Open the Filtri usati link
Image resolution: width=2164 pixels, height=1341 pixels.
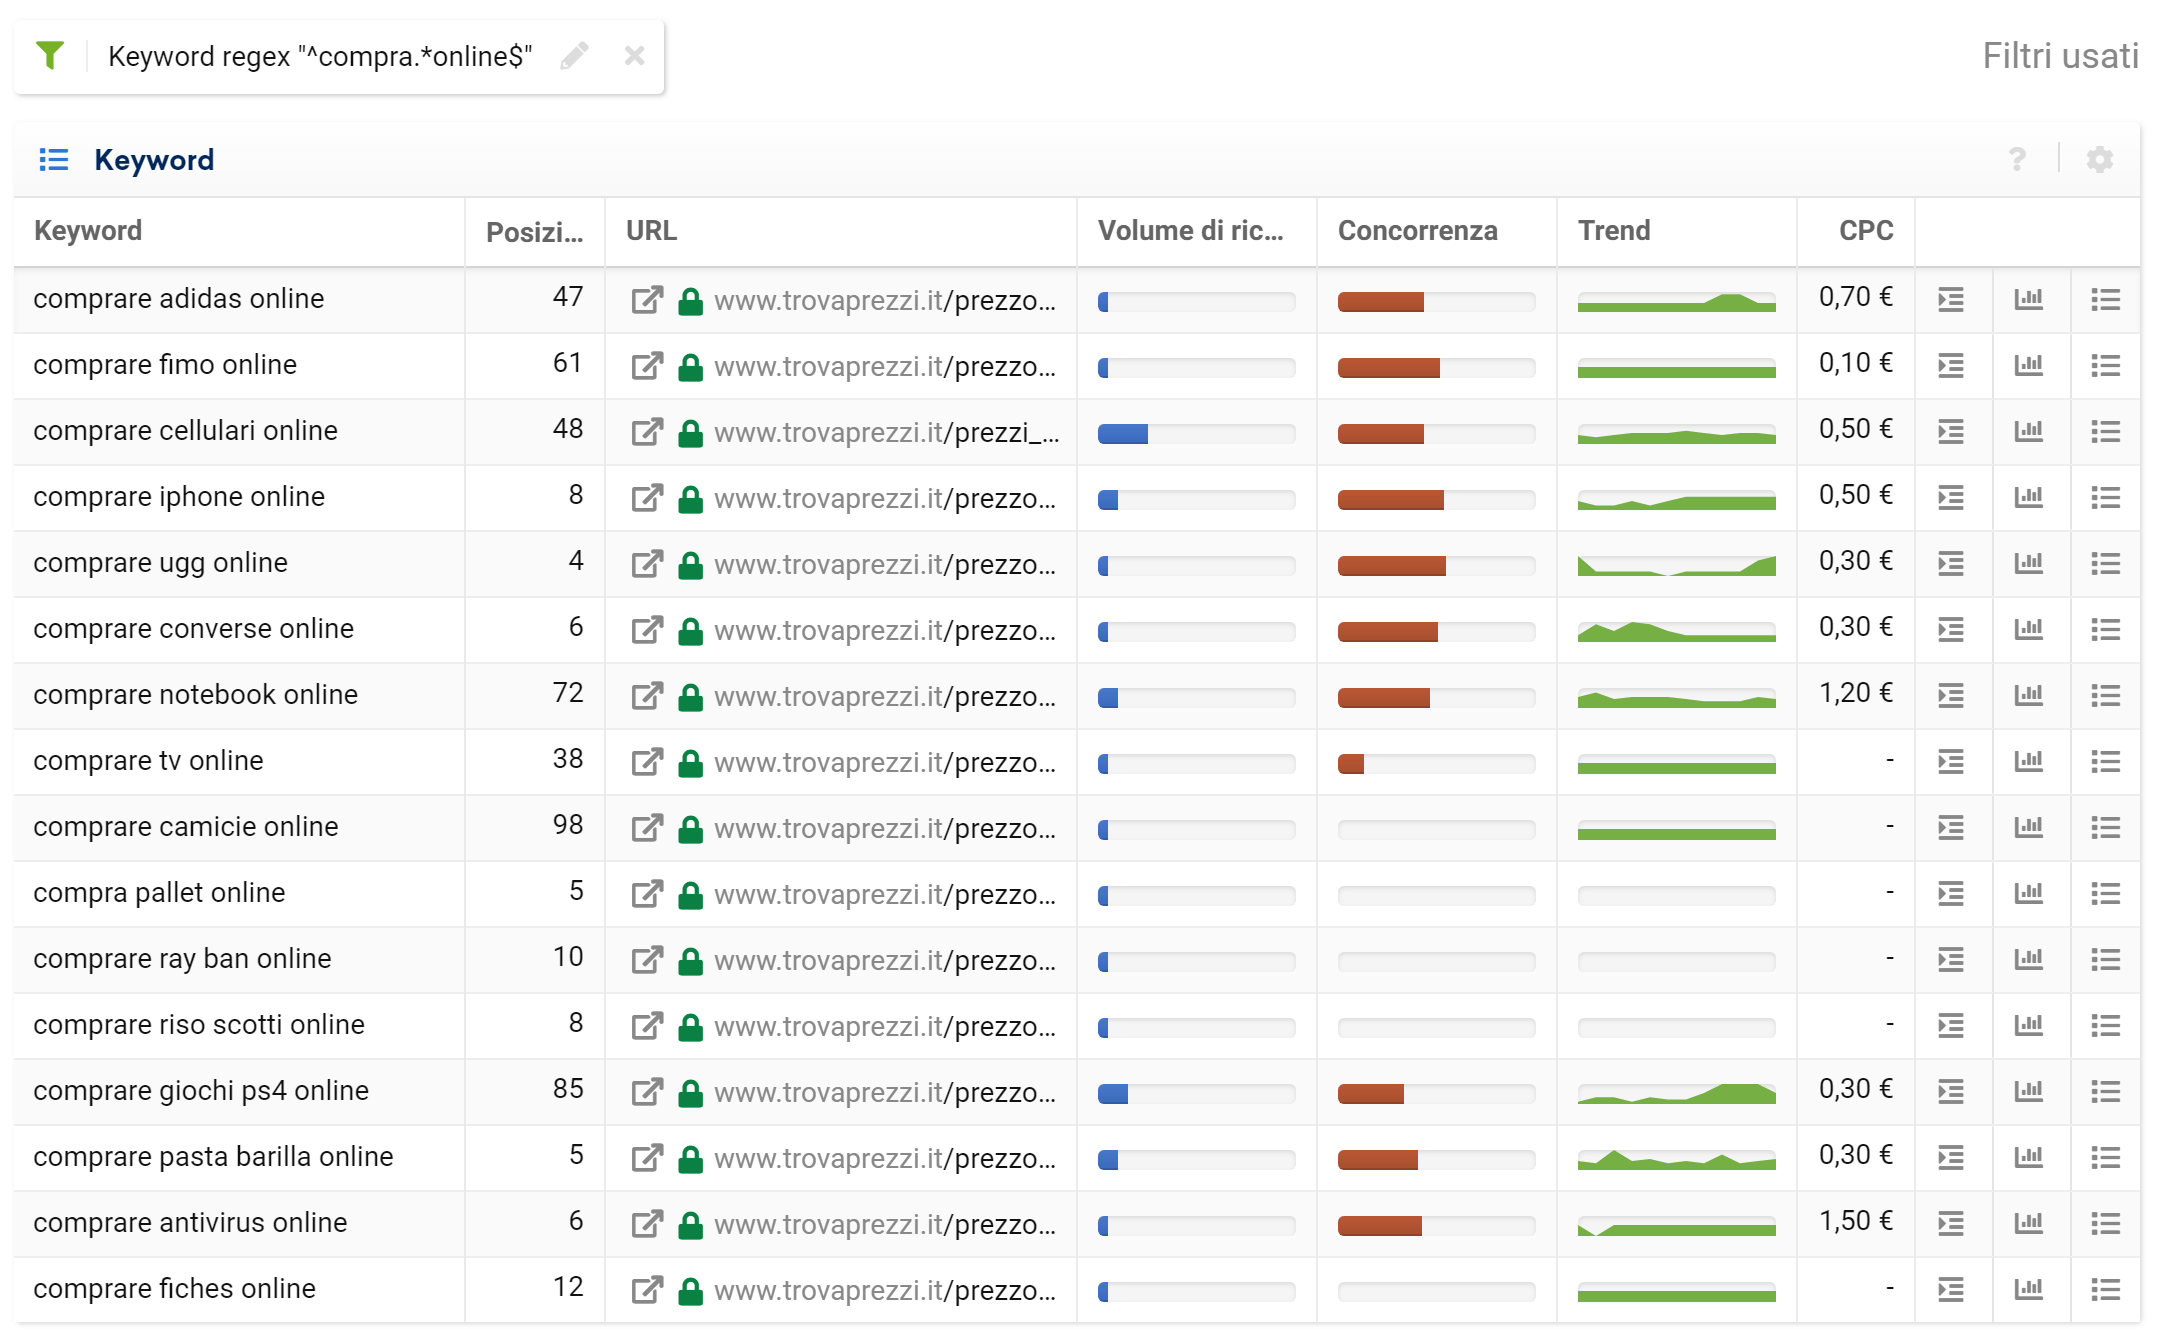2060,56
